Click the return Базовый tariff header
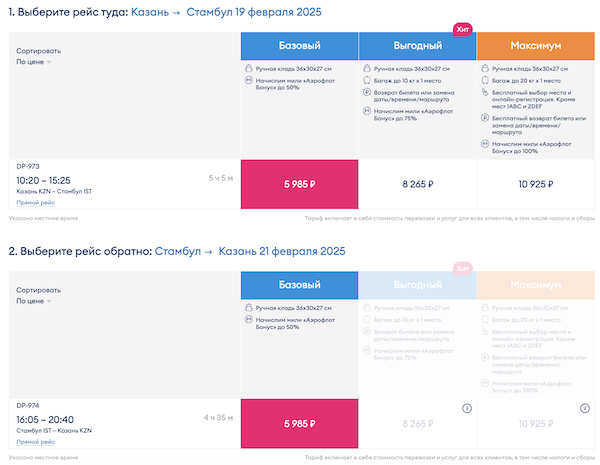The height and width of the screenshot is (465, 600). (x=299, y=285)
